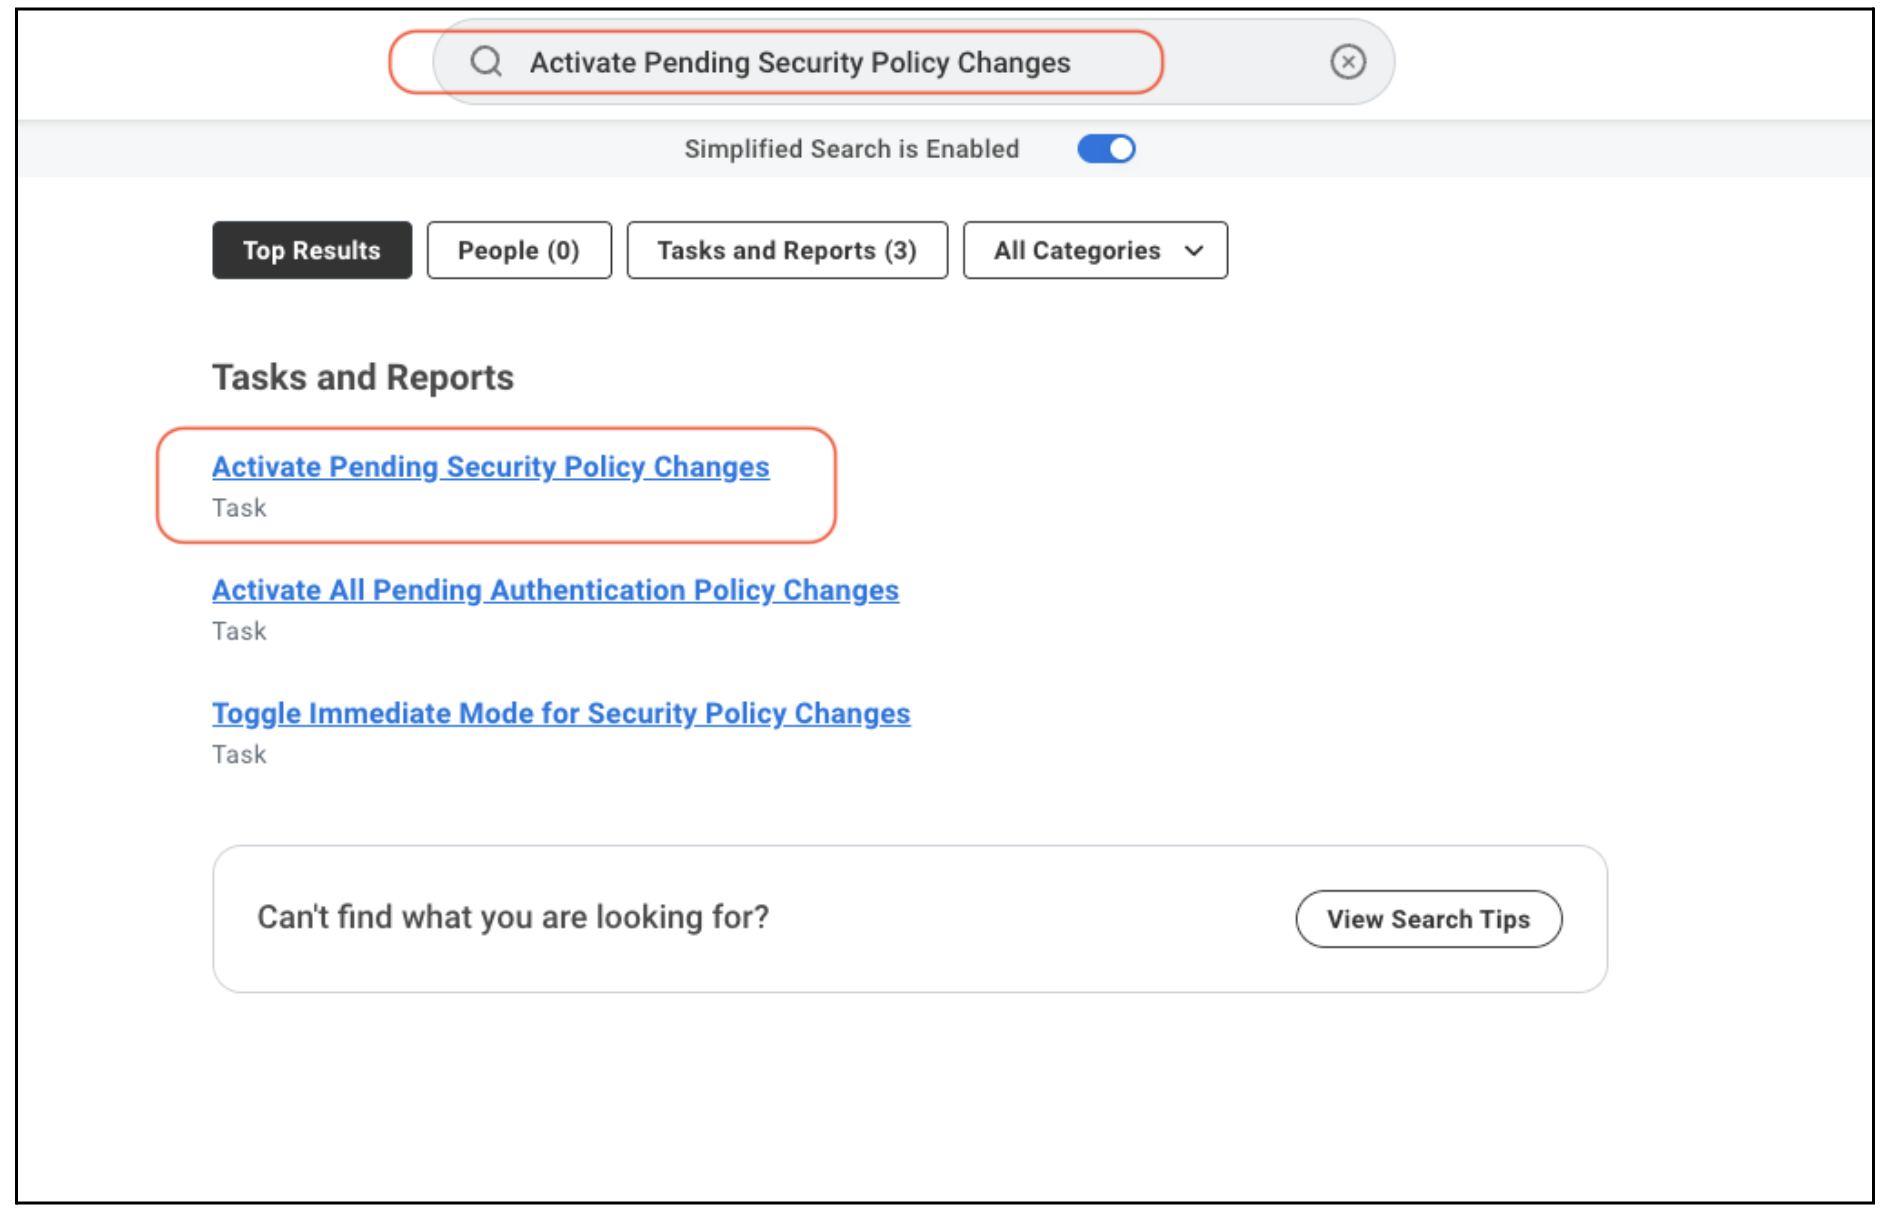Open Activate All Pending Authentication Policy Changes link
The image size is (1886, 1218).
coord(555,590)
